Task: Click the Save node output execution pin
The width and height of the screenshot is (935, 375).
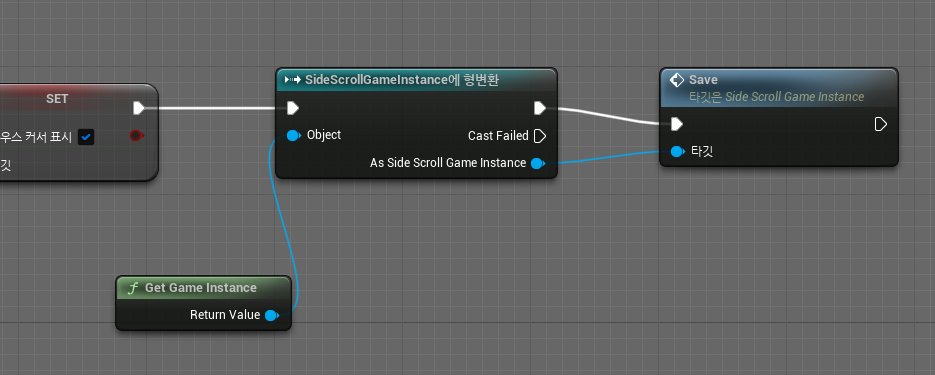Action: 881,124
